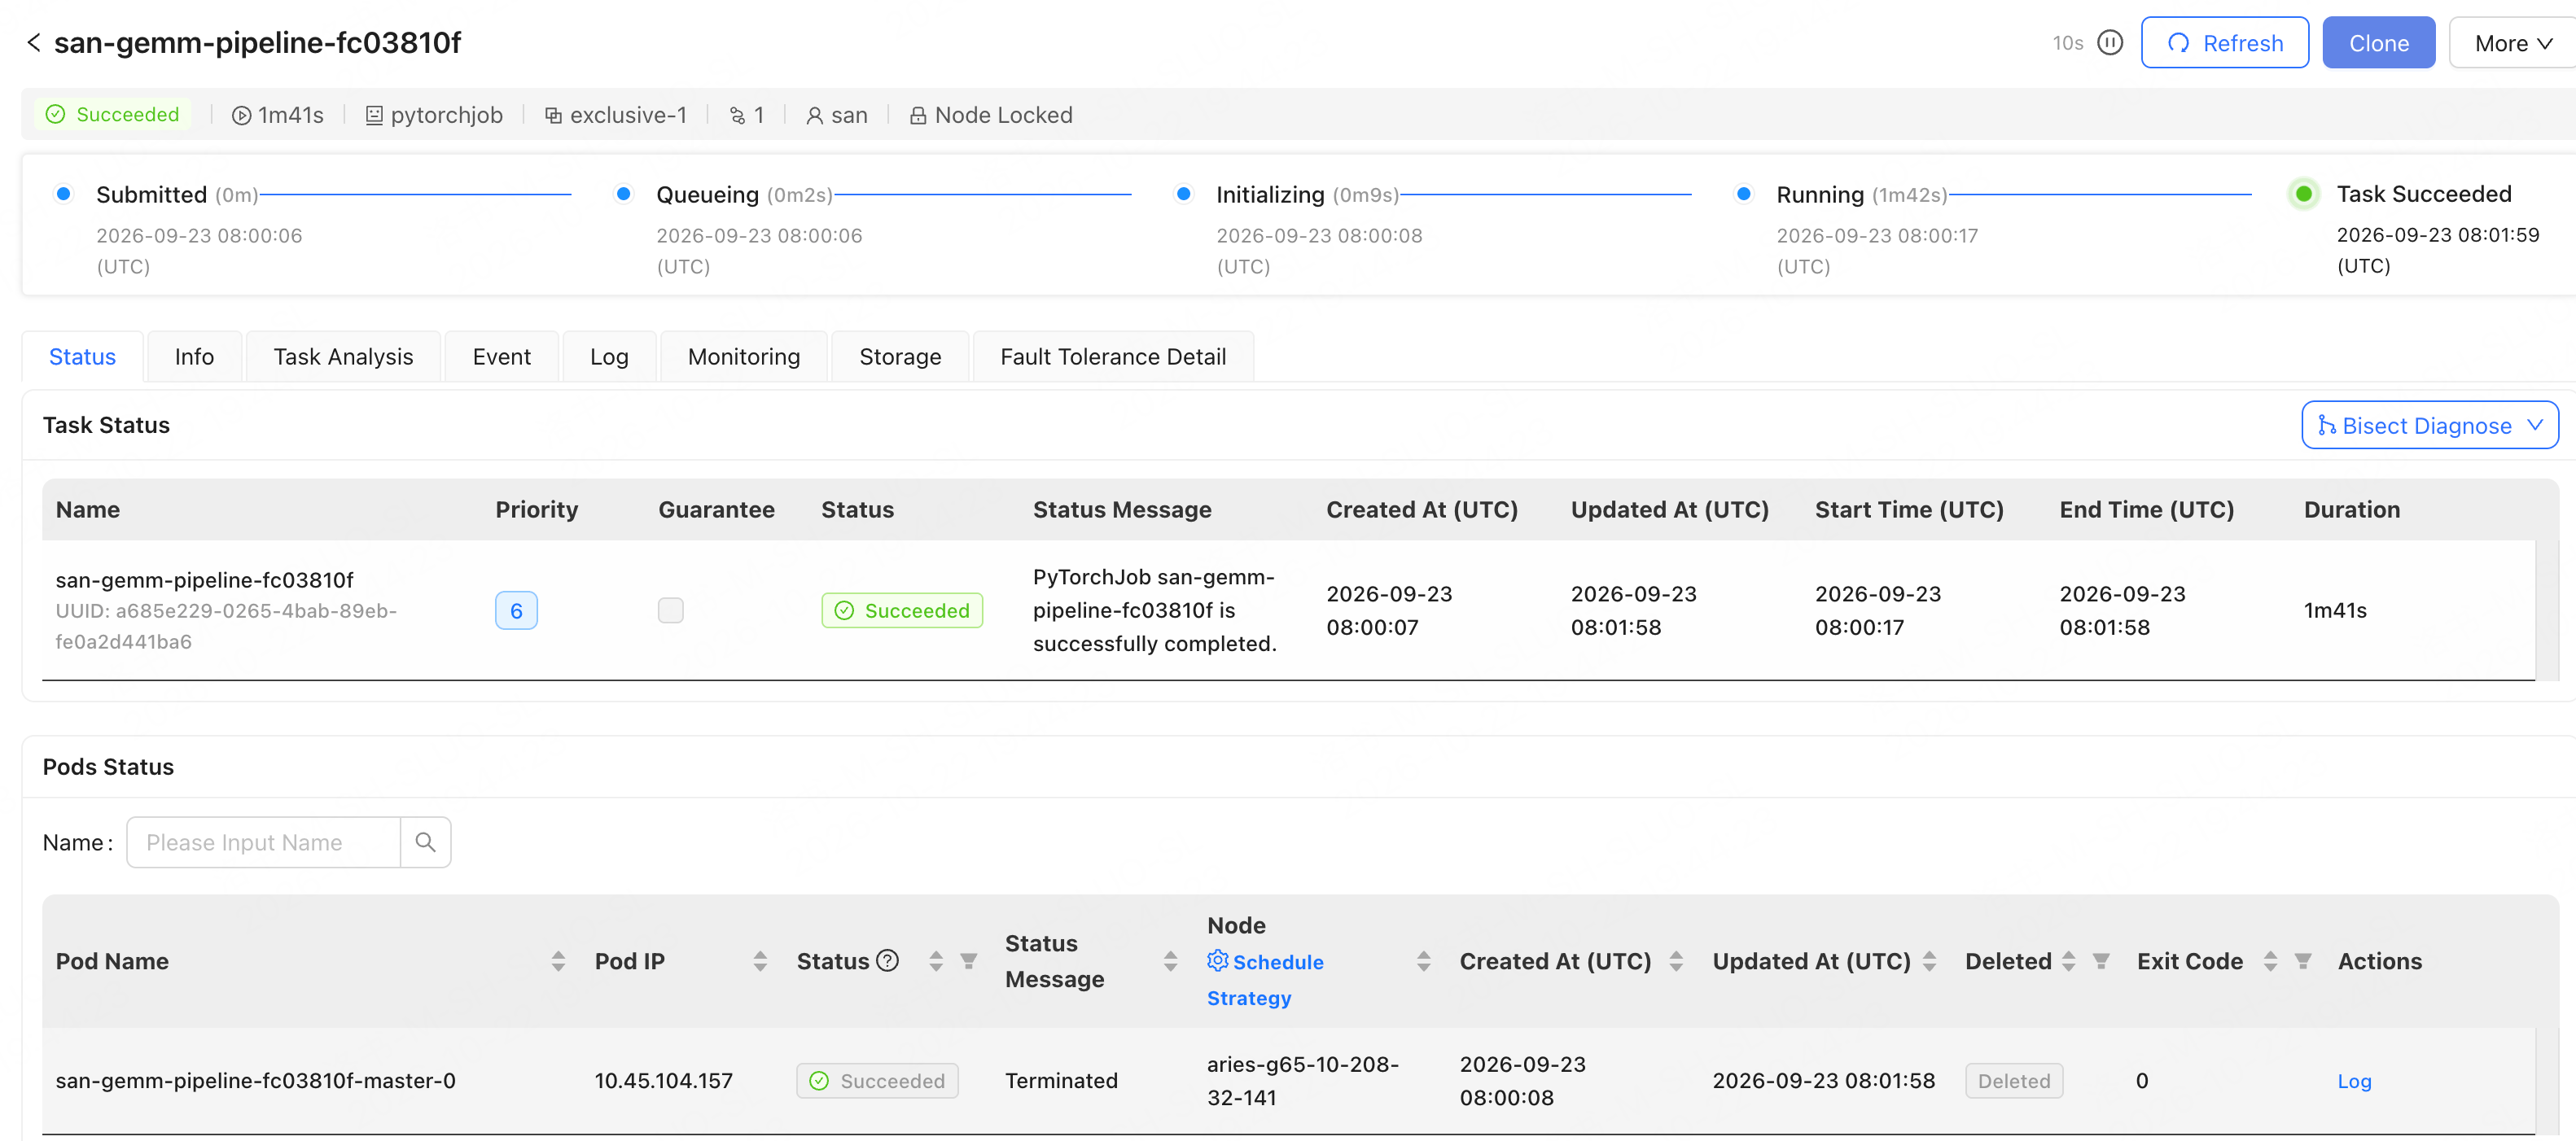
Task: Toggle the Guarantee checkbox for the task
Action: [x=671, y=610]
